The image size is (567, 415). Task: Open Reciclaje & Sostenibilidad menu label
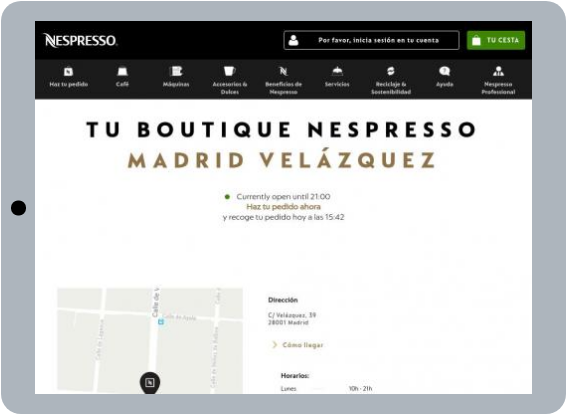pyautogui.click(x=391, y=88)
